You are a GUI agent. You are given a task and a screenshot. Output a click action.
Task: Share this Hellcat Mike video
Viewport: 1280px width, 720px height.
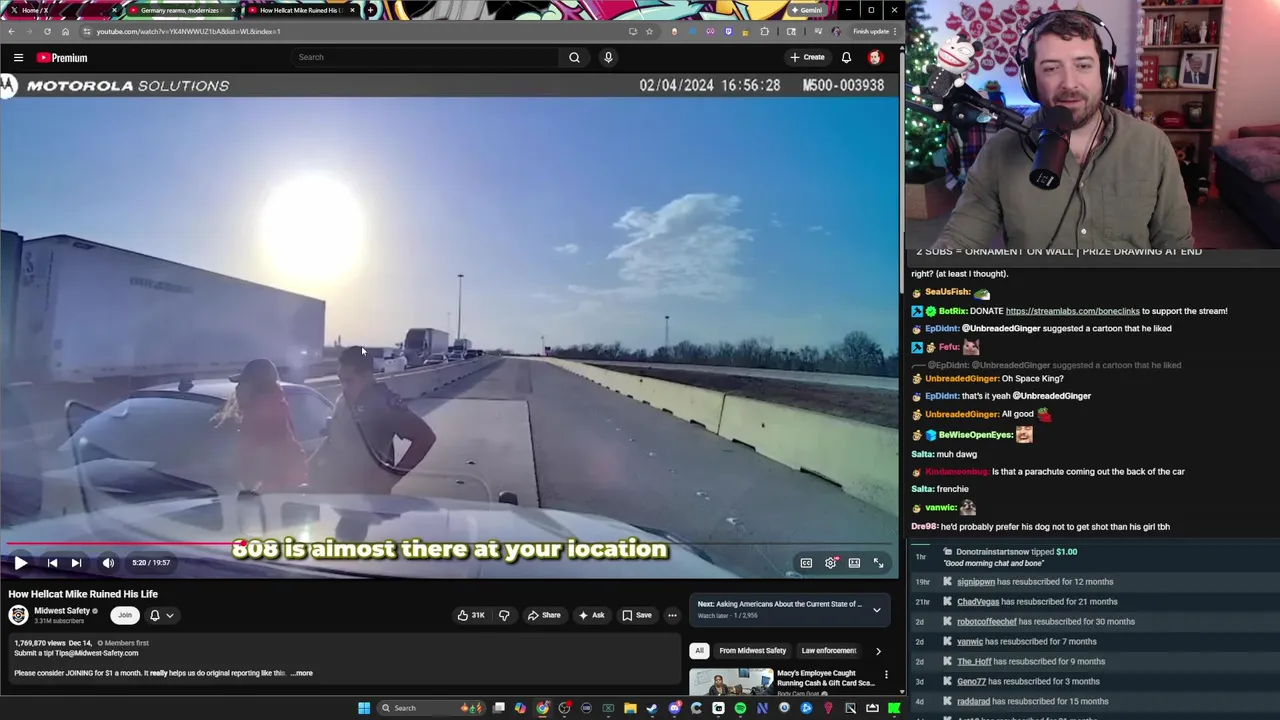pyautogui.click(x=544, y=615)
